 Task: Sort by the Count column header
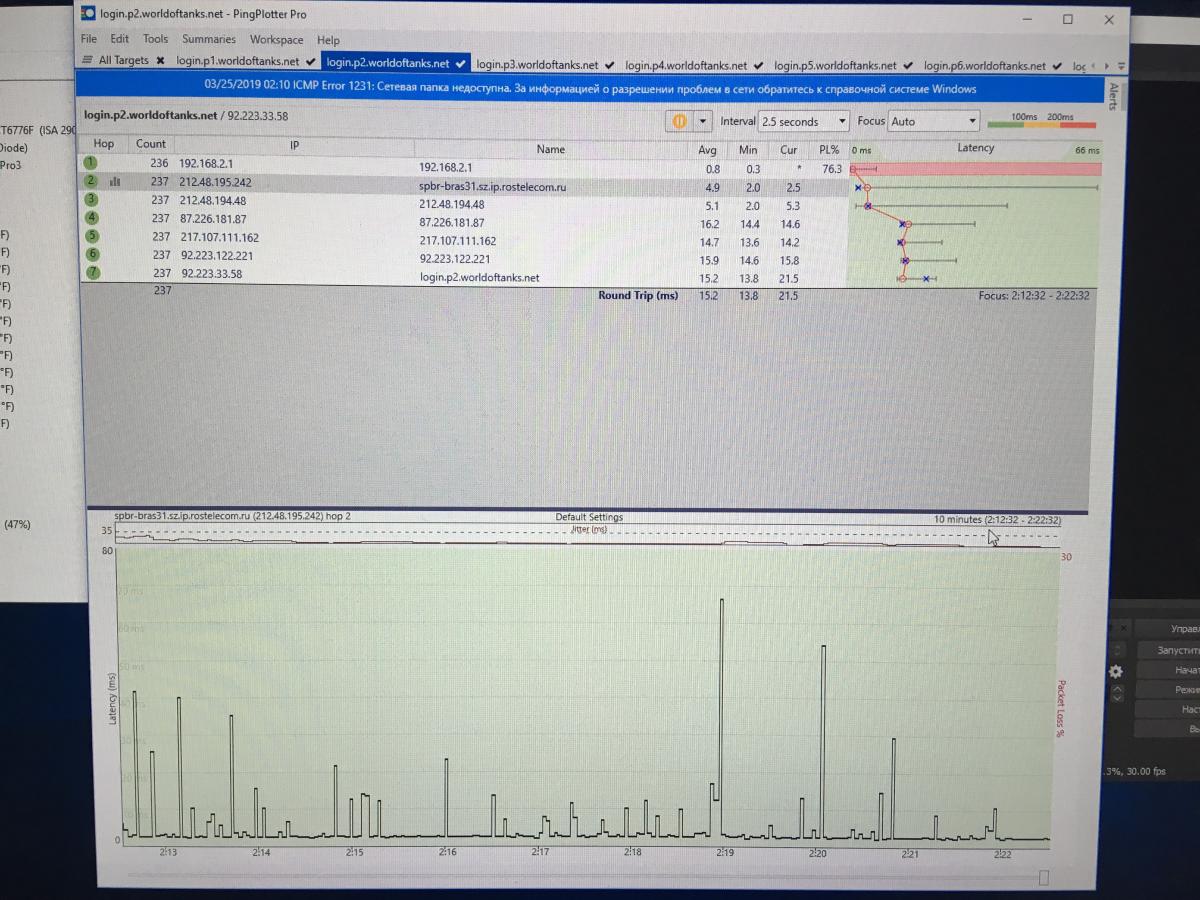coord(151,144)
